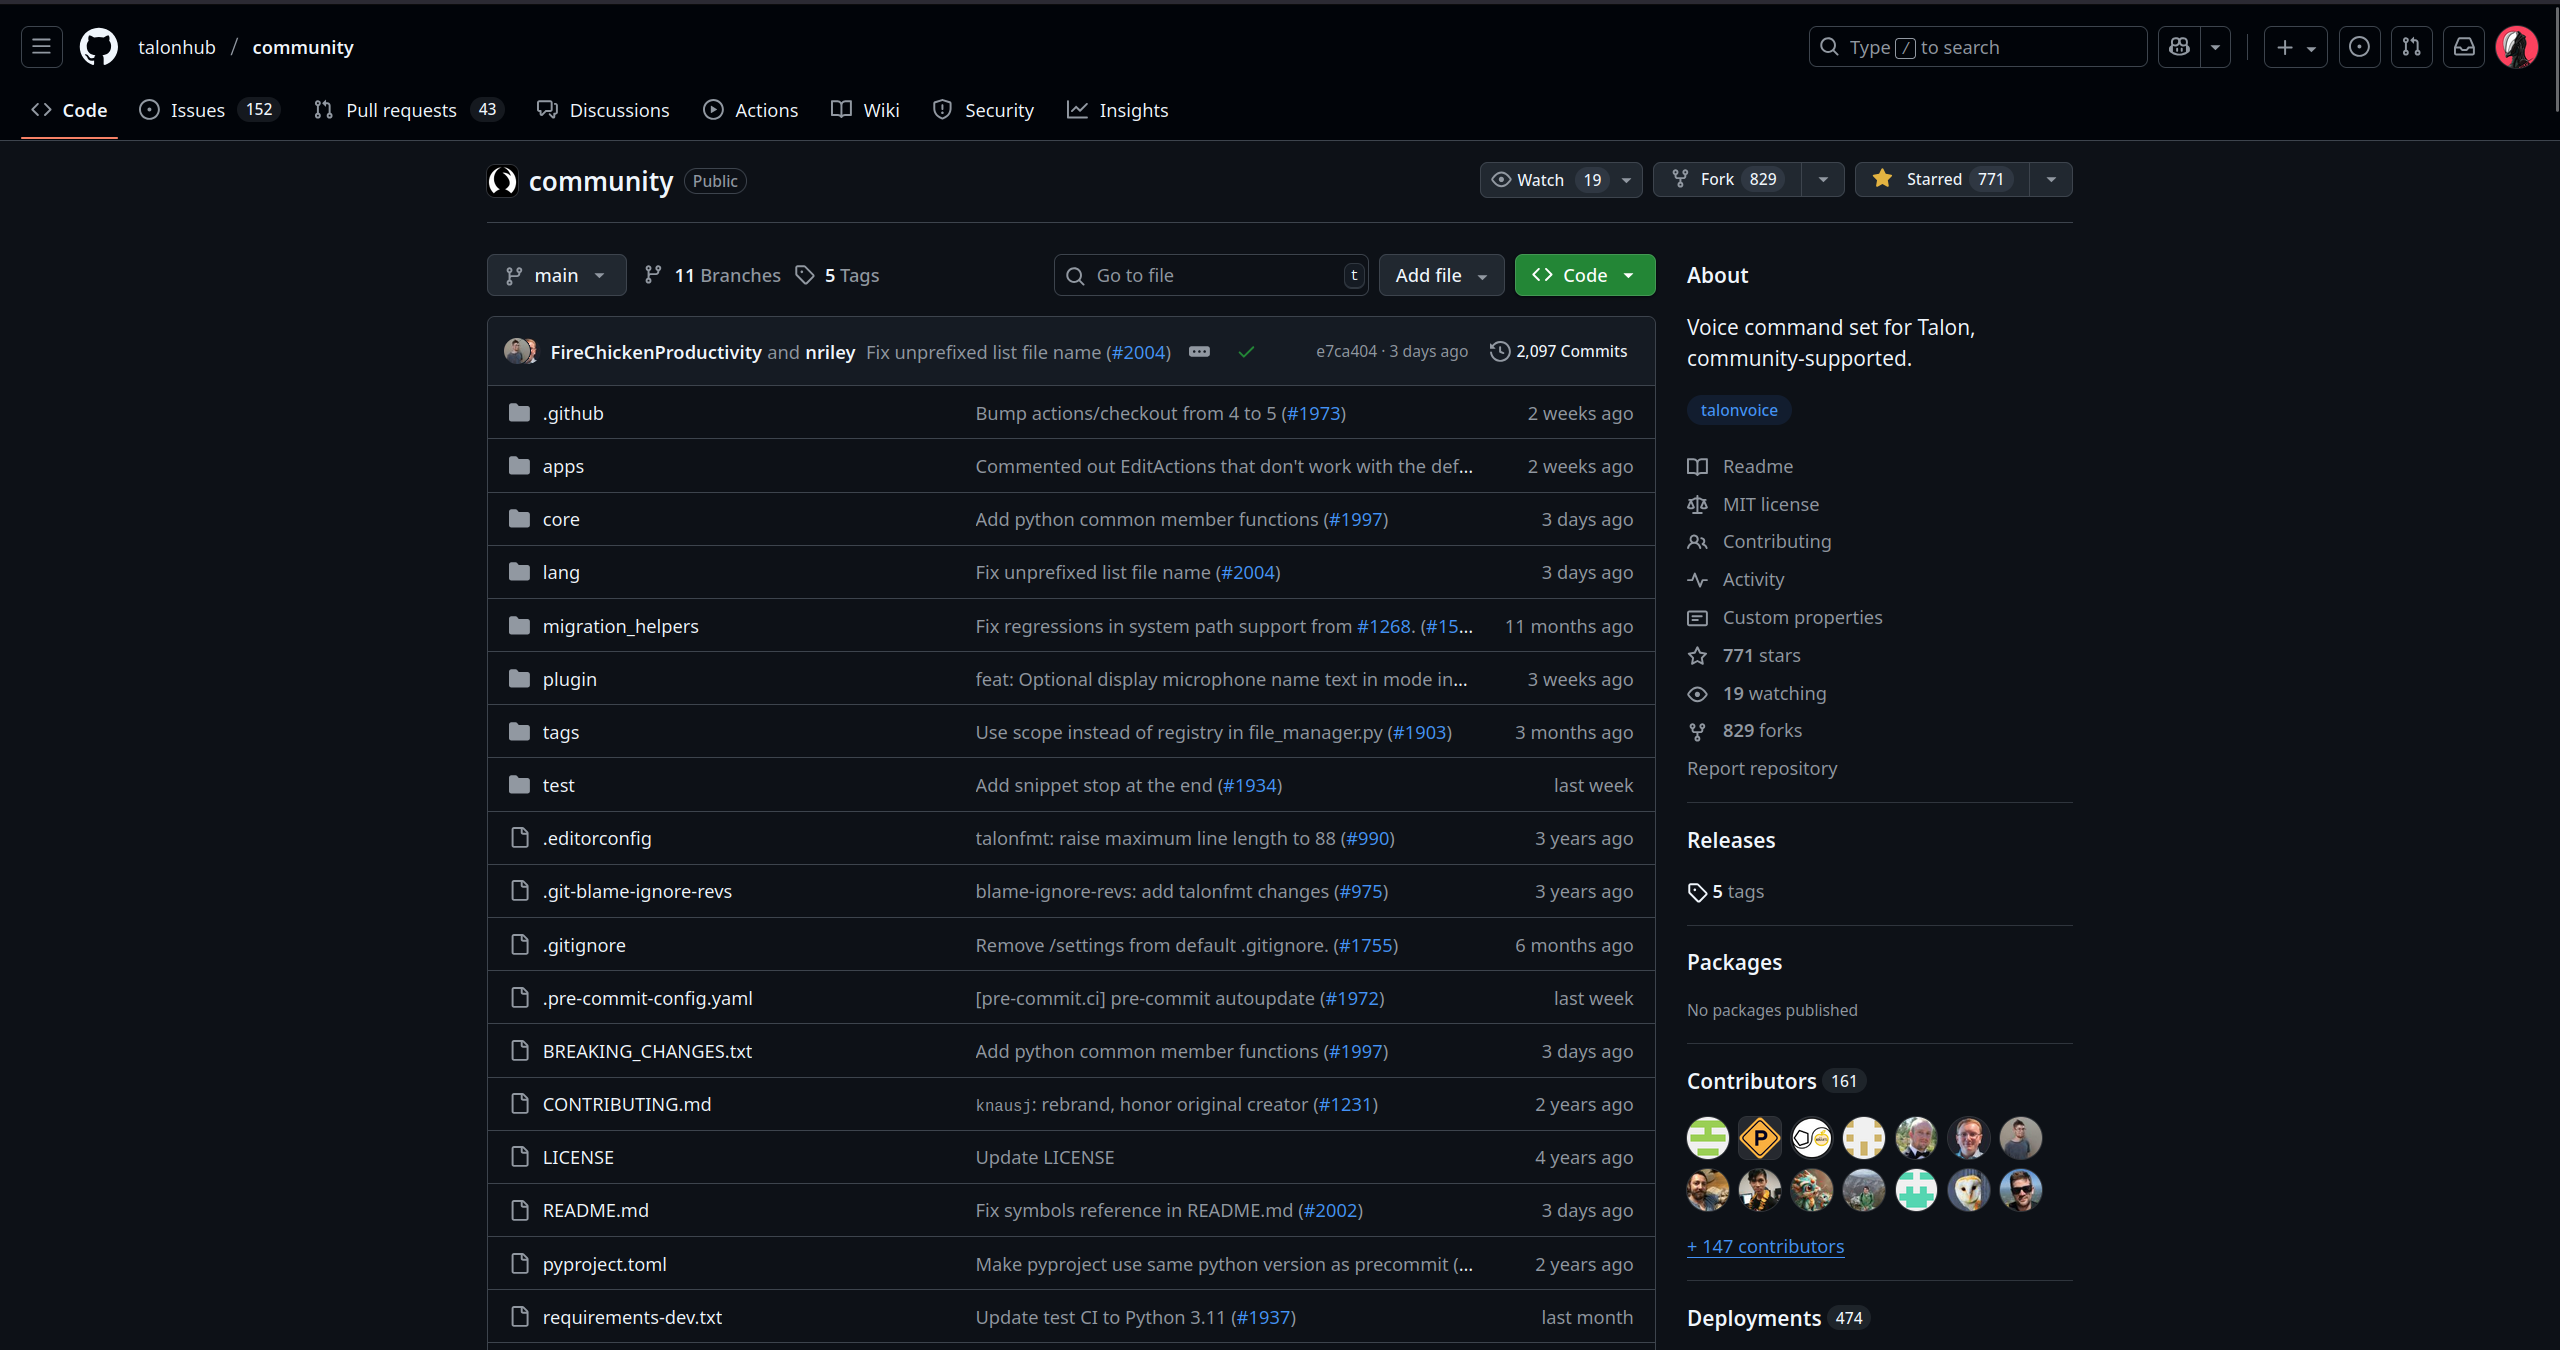
Task: Click the .github folder icon
Action: point(519,413)
